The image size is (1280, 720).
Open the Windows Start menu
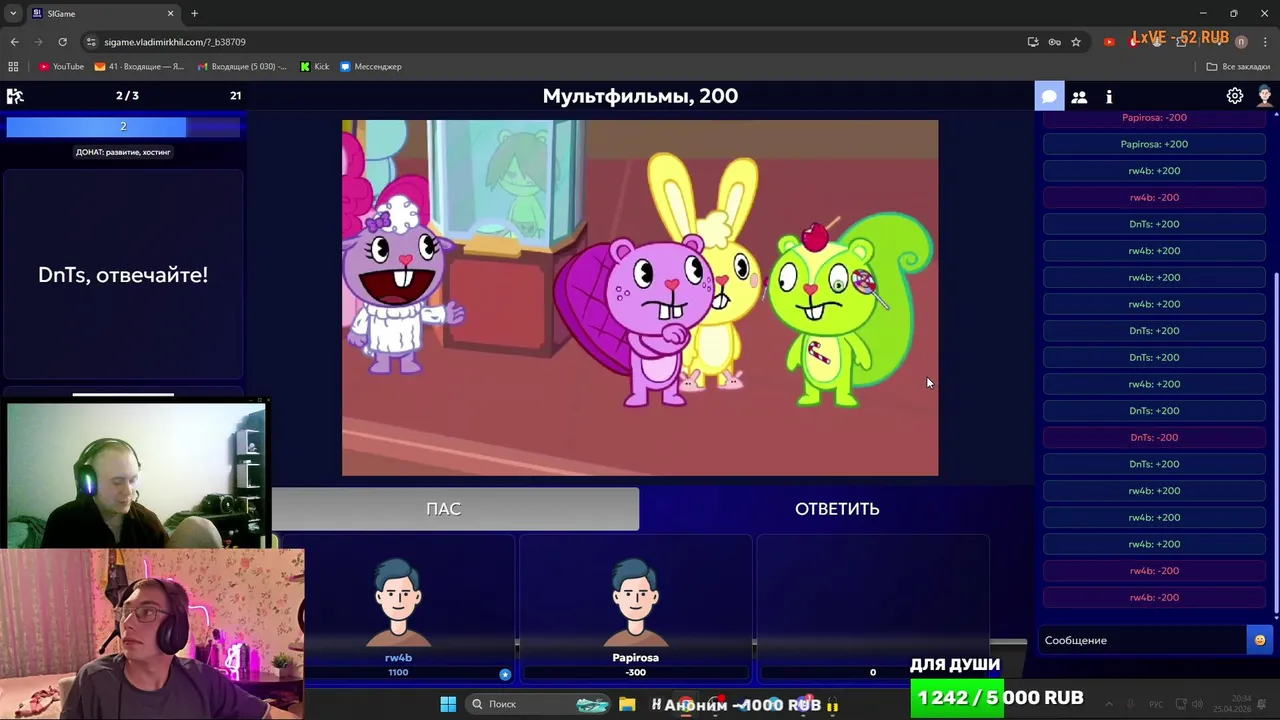[448, 704]
